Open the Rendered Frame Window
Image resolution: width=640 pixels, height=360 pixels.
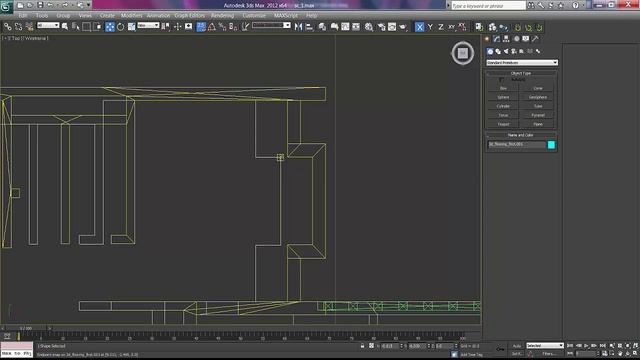(392, 27)
